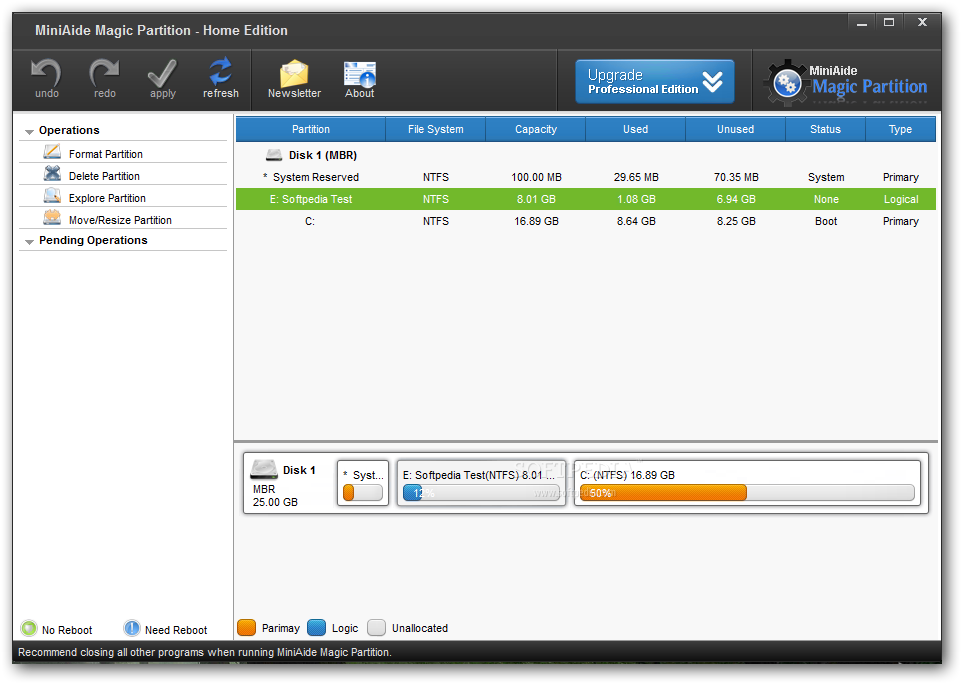Open the Newsletter envelope icon
The image size is (962, 684).
coord(294,73)
